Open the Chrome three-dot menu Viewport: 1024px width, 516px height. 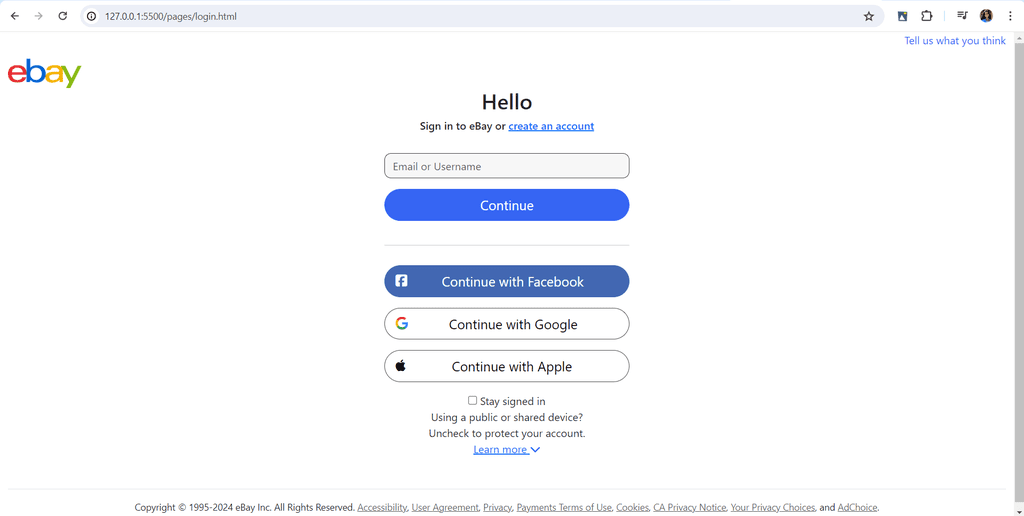1010,16
